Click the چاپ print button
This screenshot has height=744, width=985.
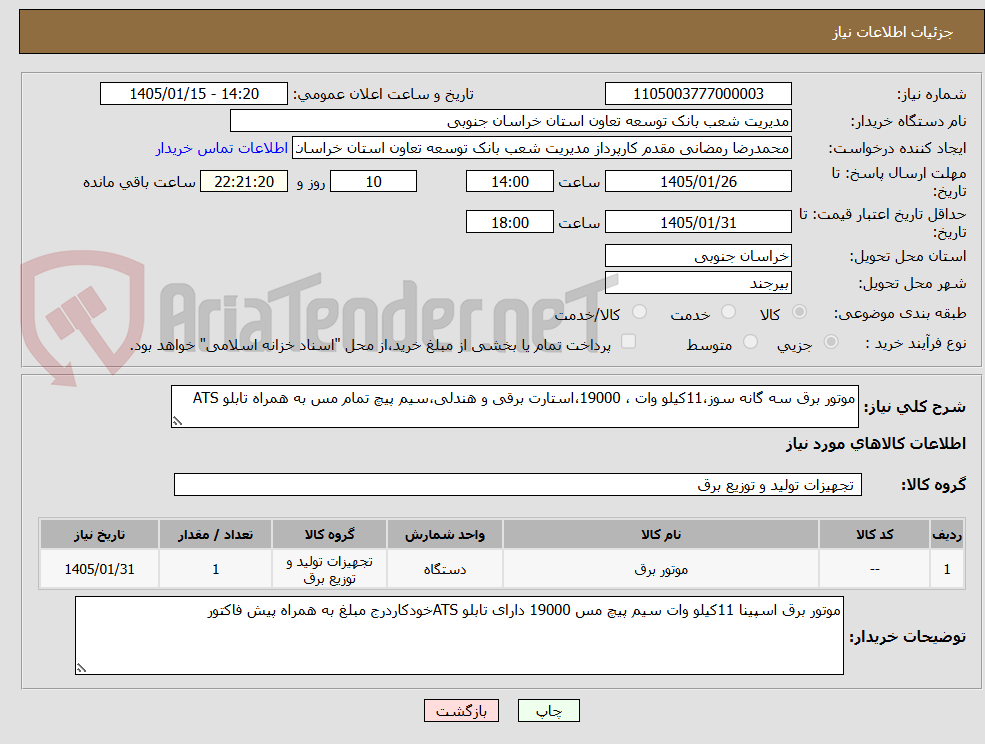548,711
